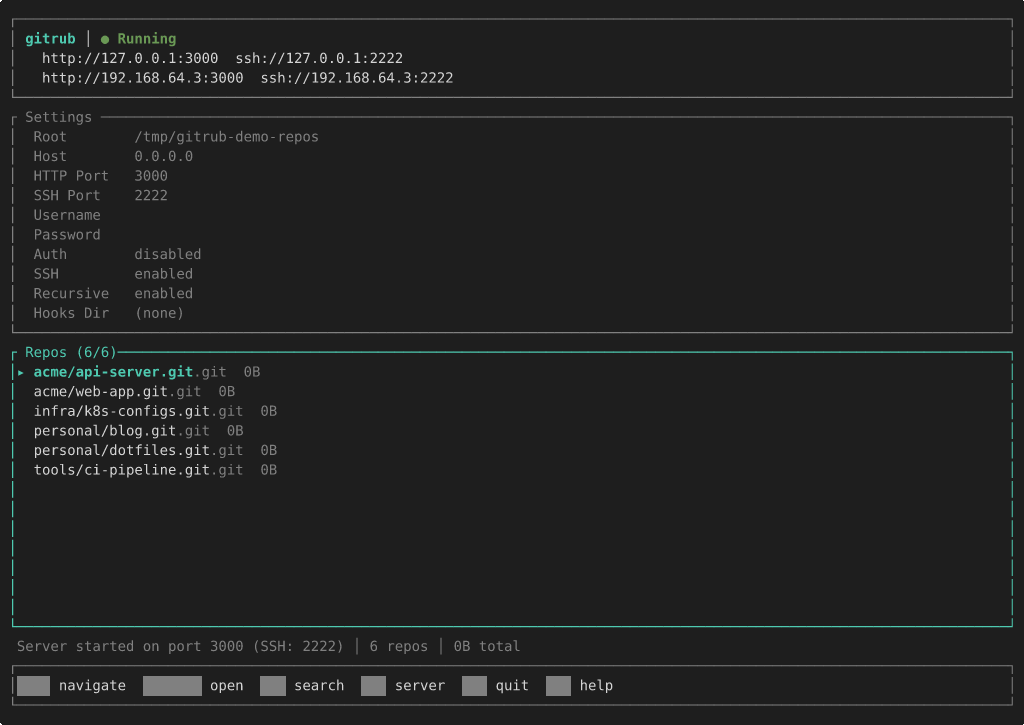Toggle the Recursive setting showing enabled
The height and width of the screenshot is (725, 1024).
click(x=163, y=294)
